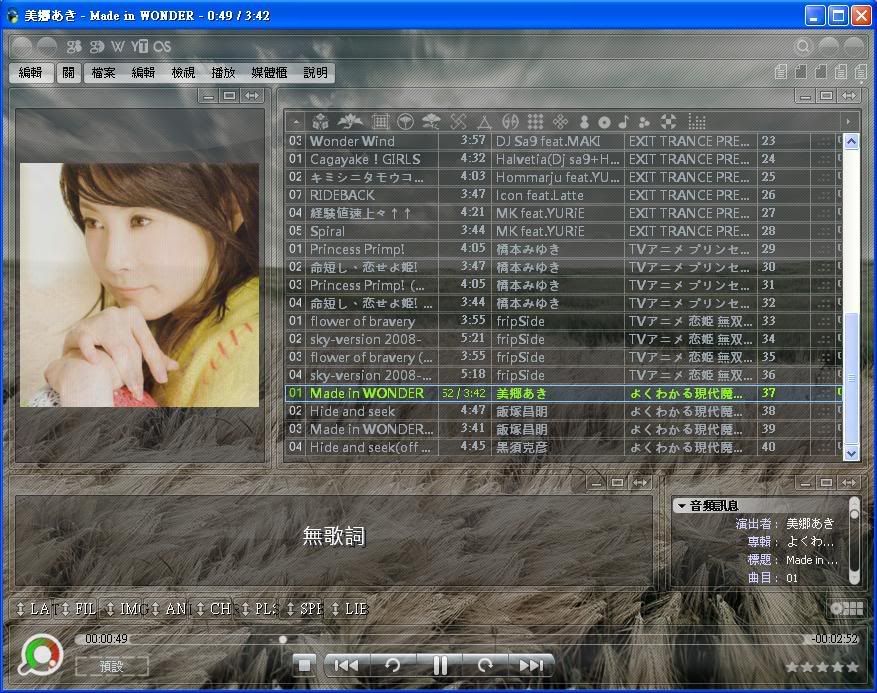Open the 播放 menu

click(x=223, y=73)
